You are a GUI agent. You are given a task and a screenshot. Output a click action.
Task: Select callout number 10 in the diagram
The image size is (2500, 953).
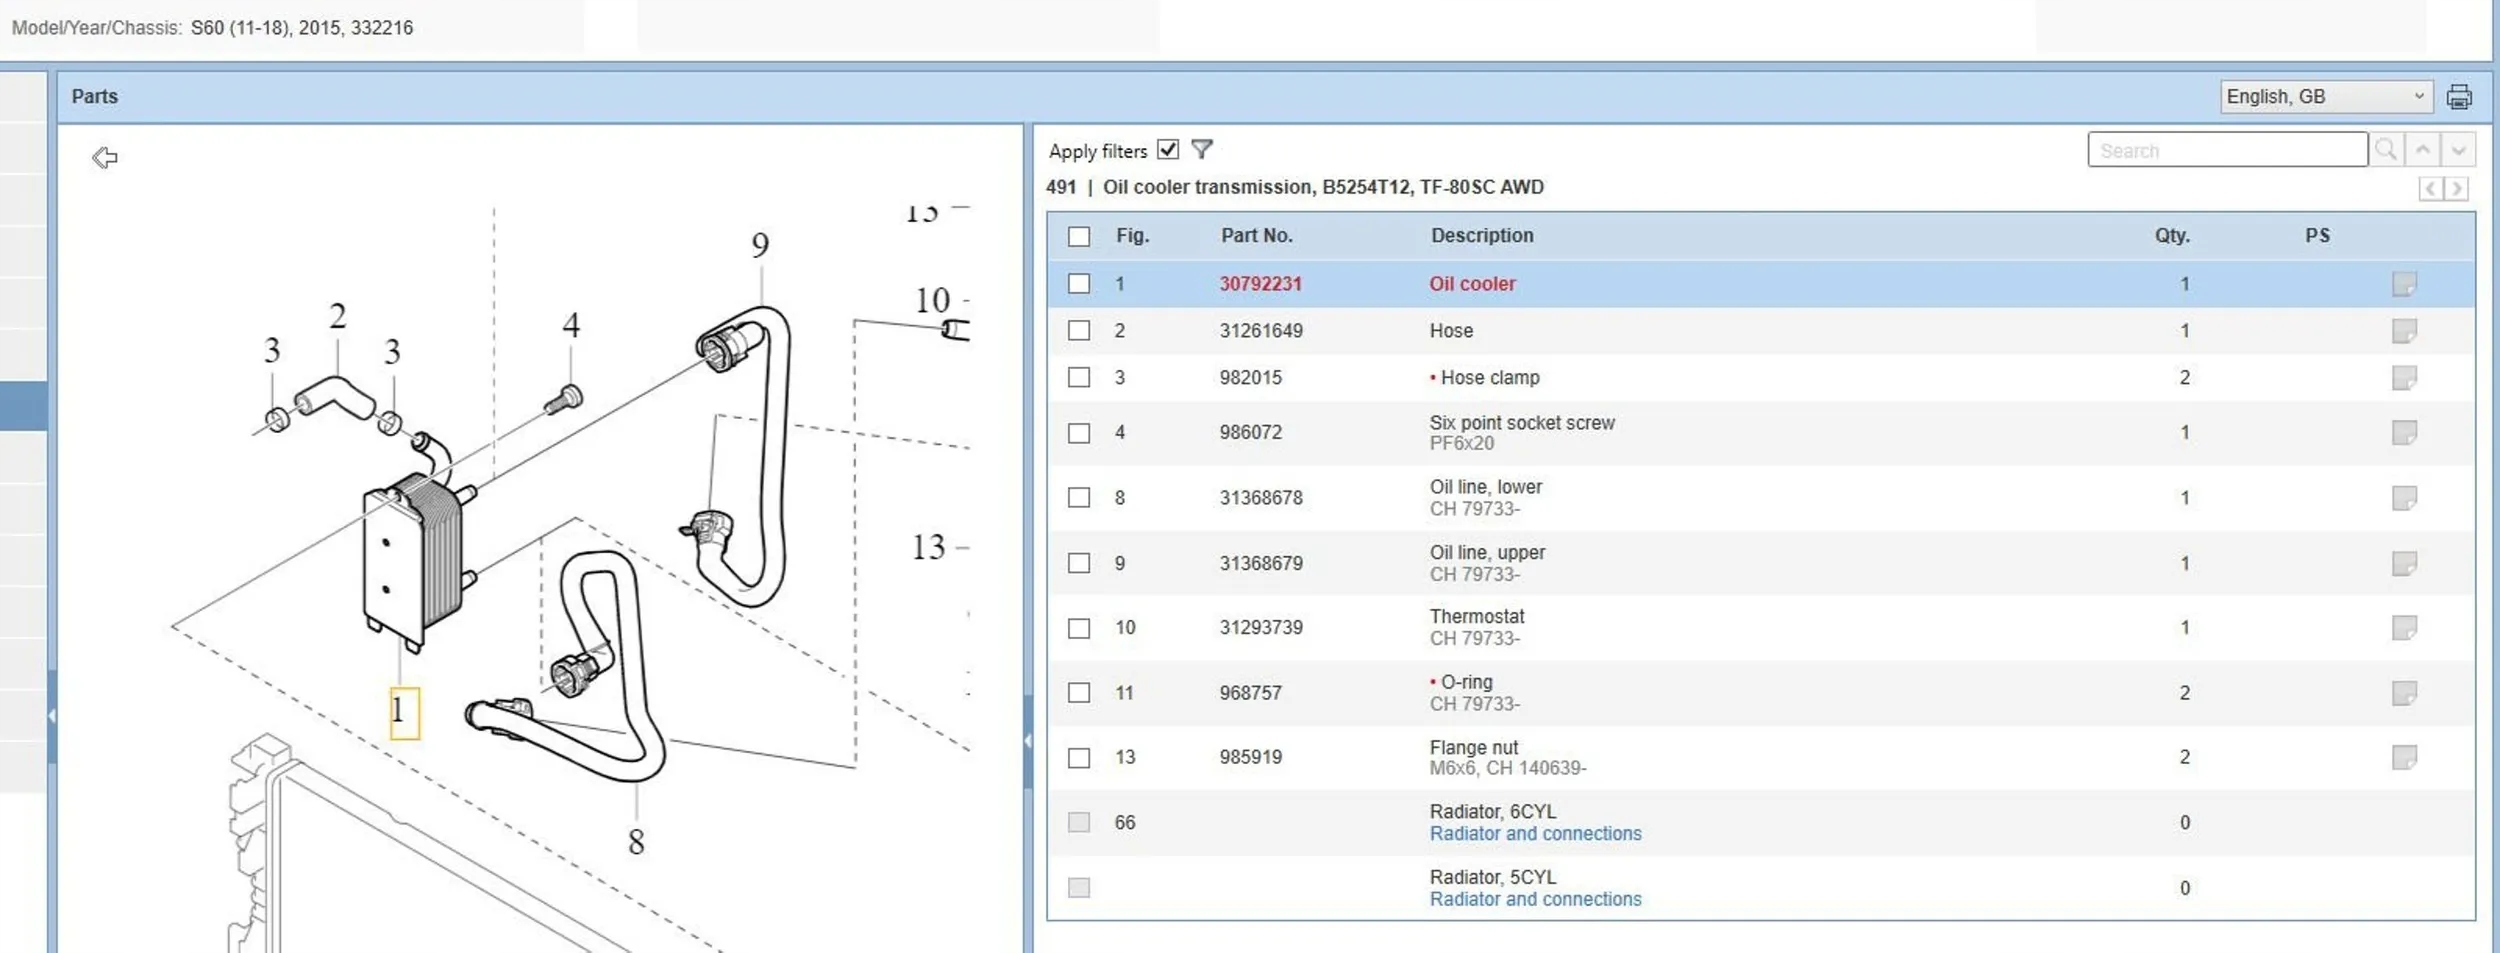(932, 301)
